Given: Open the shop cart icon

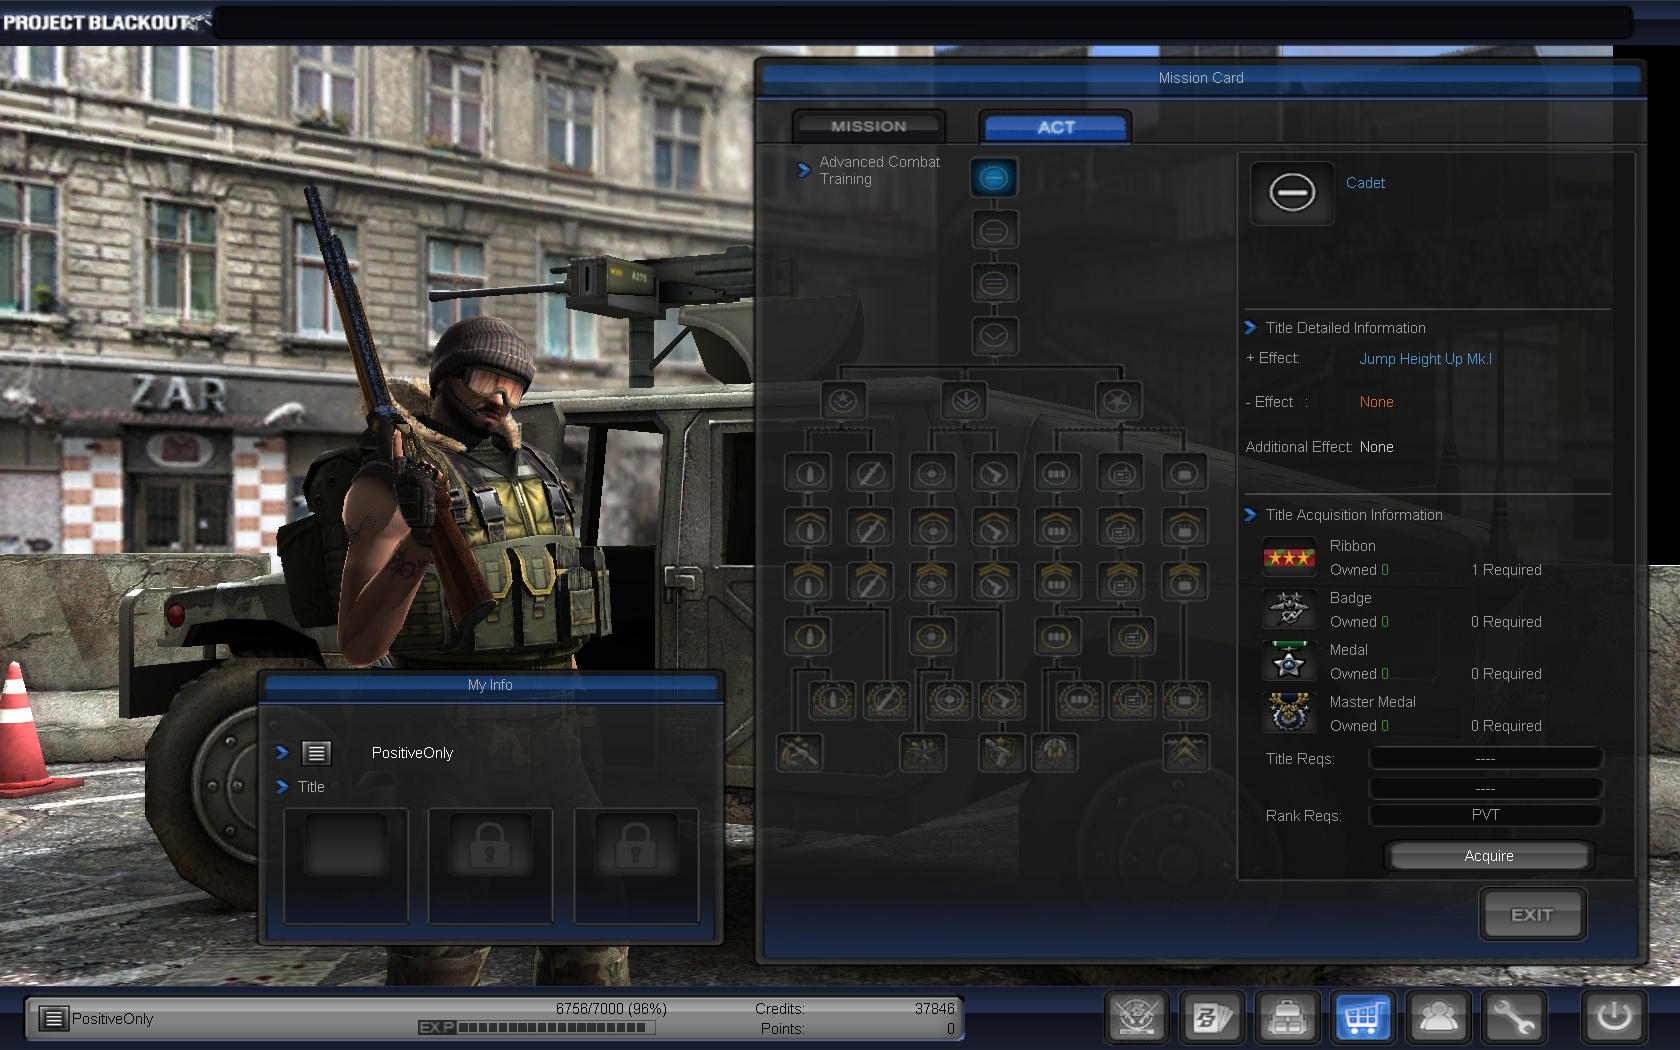Looking at the screenshot, I should click(1362, 1018).
